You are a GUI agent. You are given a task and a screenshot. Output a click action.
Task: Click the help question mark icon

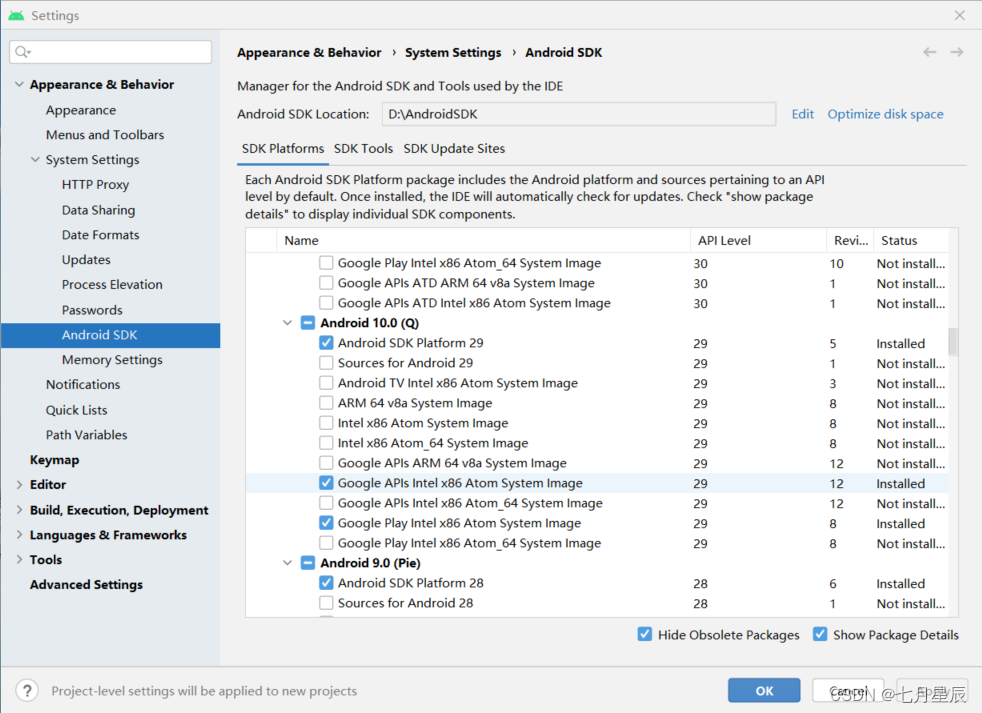[x=28, y=690]
